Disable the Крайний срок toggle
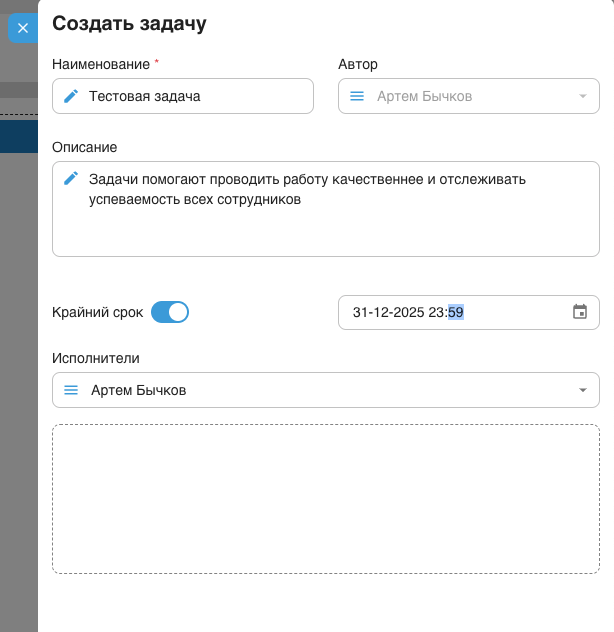Screen dimensions: 614x632 pos(170,312)
